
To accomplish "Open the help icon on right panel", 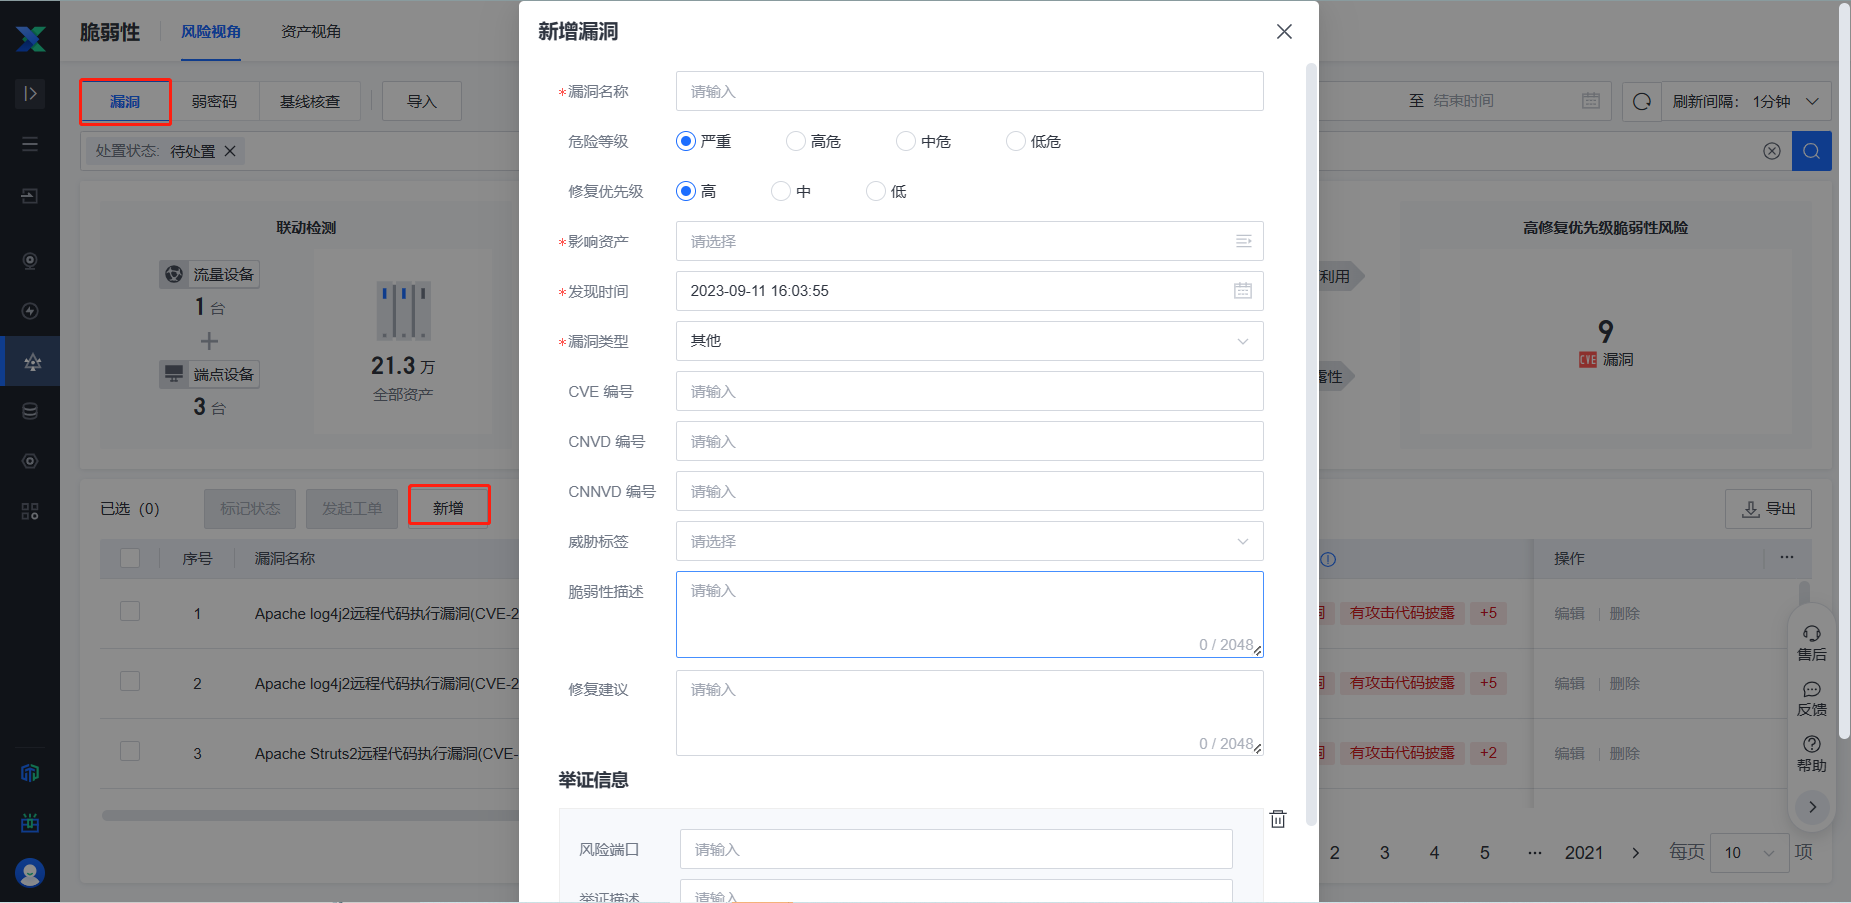I will click(x=1811, y=753).
